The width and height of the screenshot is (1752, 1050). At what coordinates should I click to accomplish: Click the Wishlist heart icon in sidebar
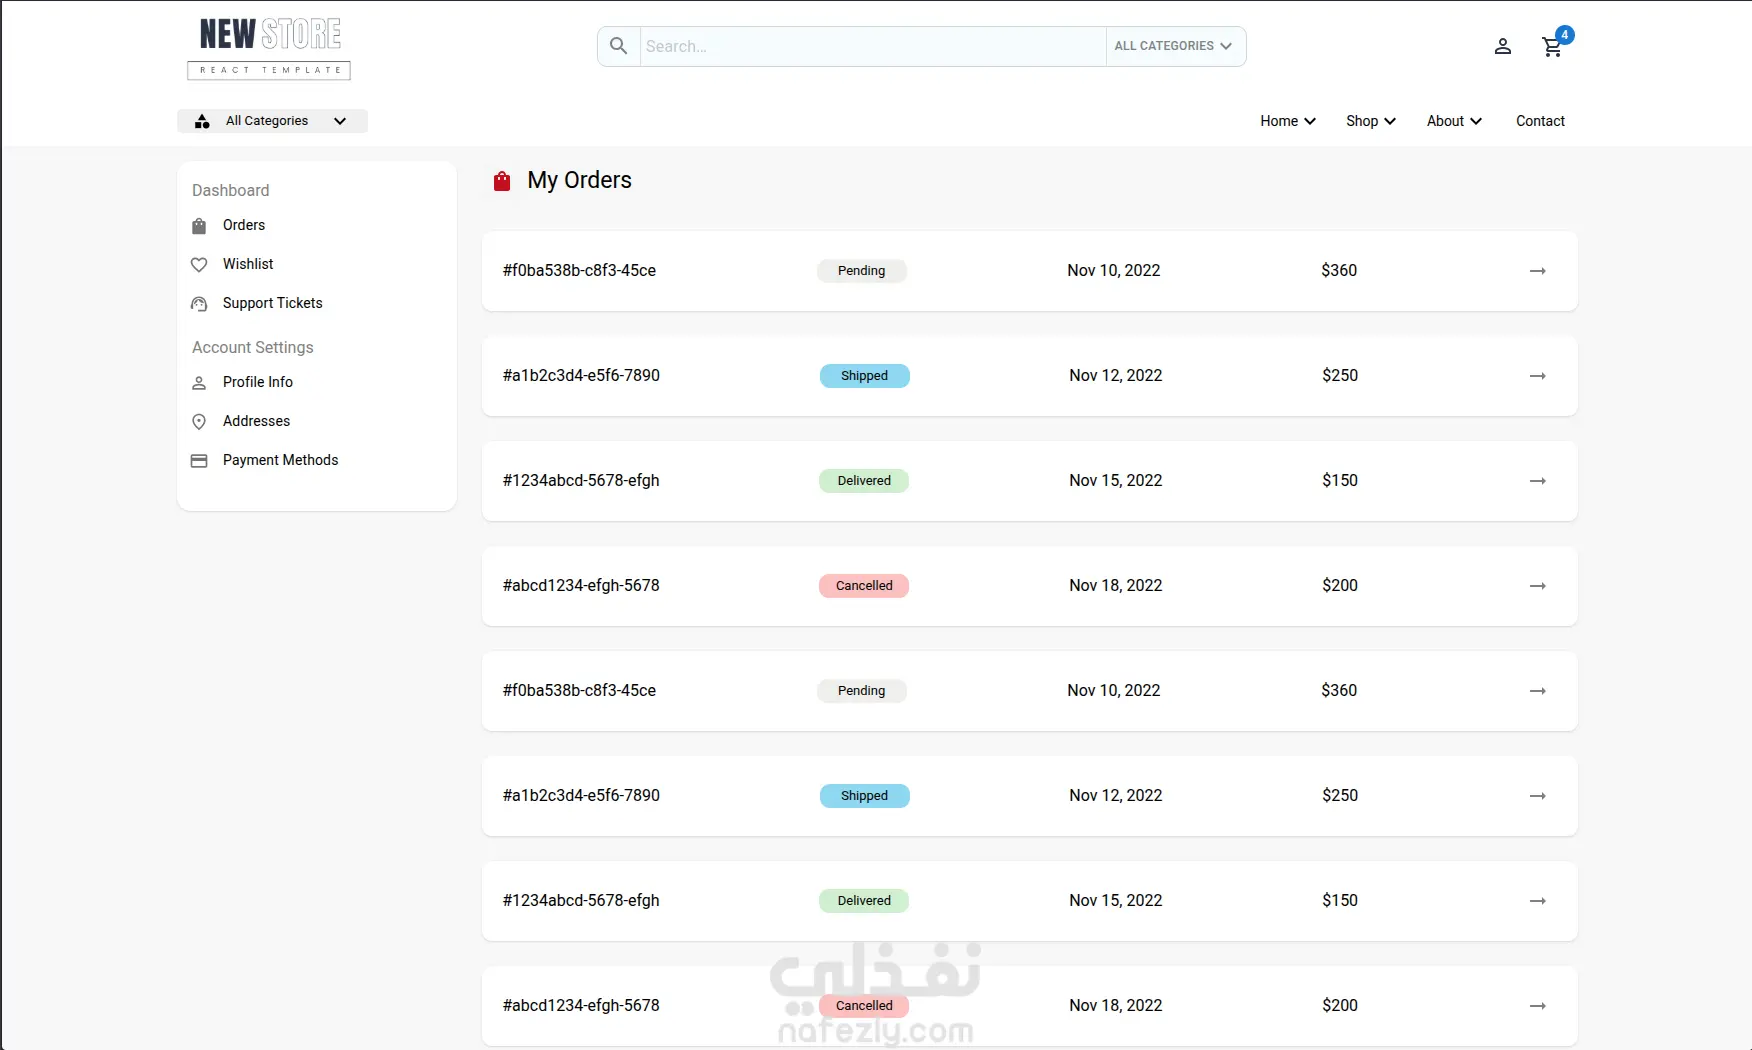199,265
